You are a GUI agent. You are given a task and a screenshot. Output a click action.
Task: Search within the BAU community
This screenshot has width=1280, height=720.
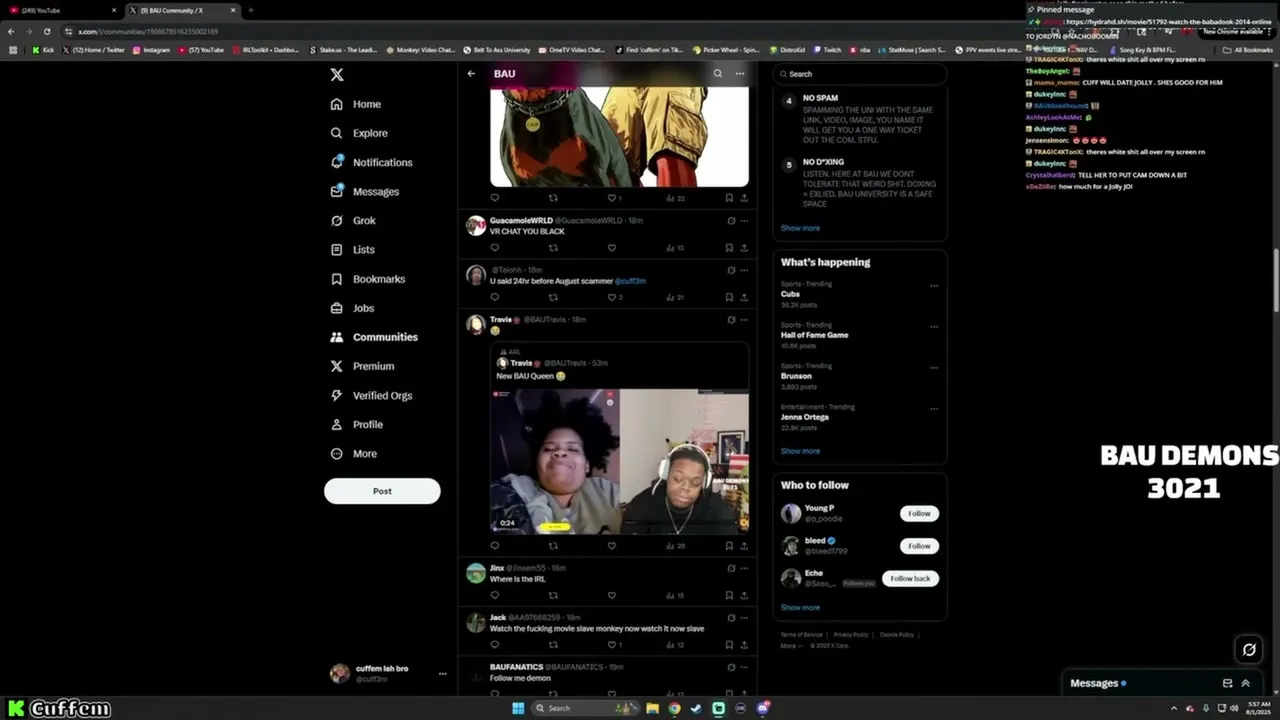point(717,73)
